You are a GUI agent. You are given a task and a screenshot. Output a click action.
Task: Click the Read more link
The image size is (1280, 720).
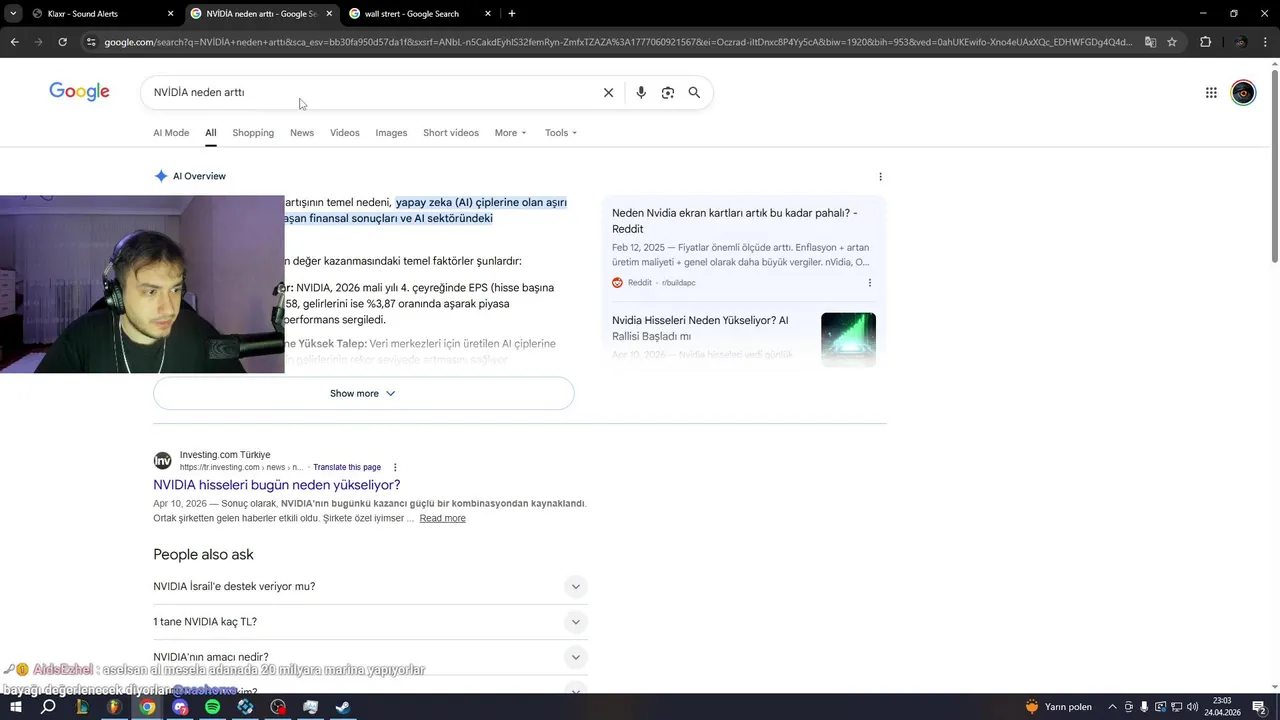[x=442, y=518]
